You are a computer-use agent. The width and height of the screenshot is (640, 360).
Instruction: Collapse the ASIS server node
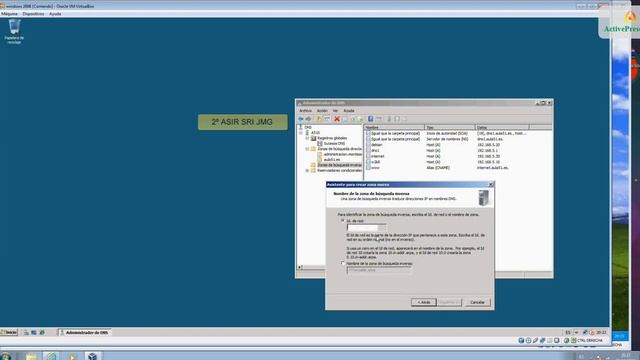301,133
